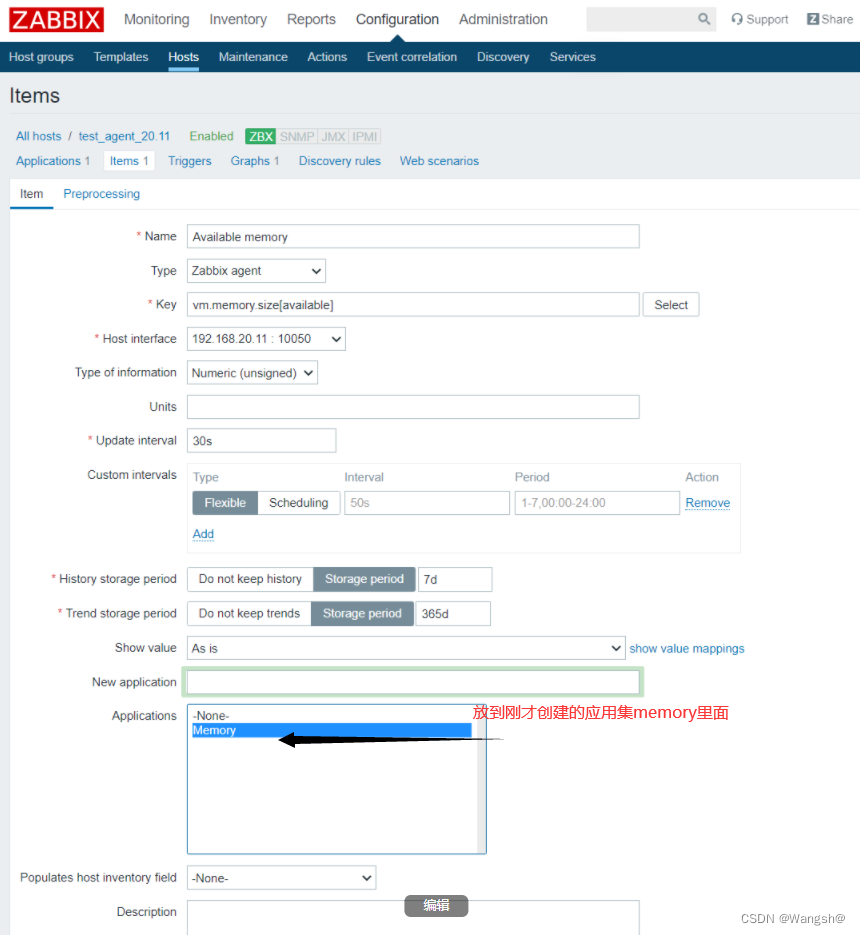Viewport: 860px width, 935px height.
Task: Open Type of information dropdown
Action: tap(252, 373)
